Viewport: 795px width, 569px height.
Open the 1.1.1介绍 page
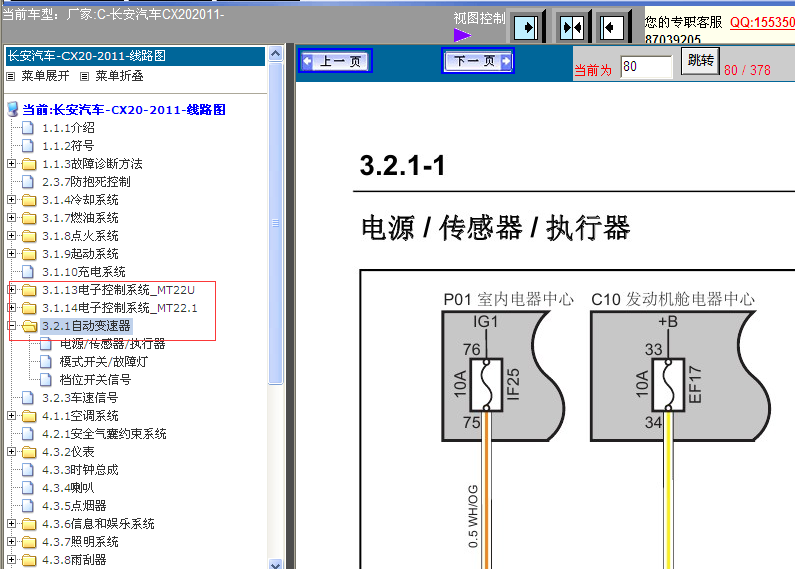pos(68,128)
